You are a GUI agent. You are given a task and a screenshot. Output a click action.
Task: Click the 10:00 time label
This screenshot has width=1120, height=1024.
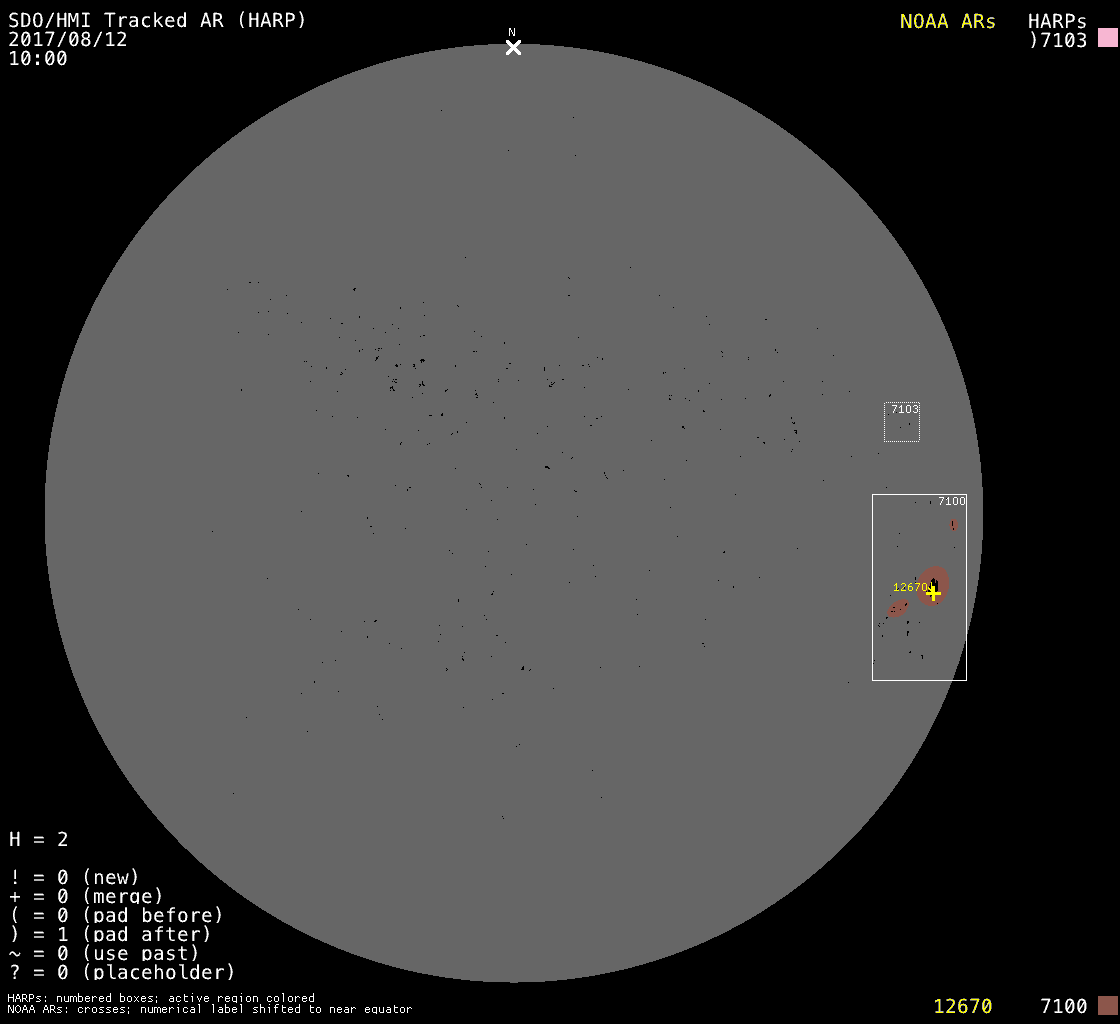(38, 58)
